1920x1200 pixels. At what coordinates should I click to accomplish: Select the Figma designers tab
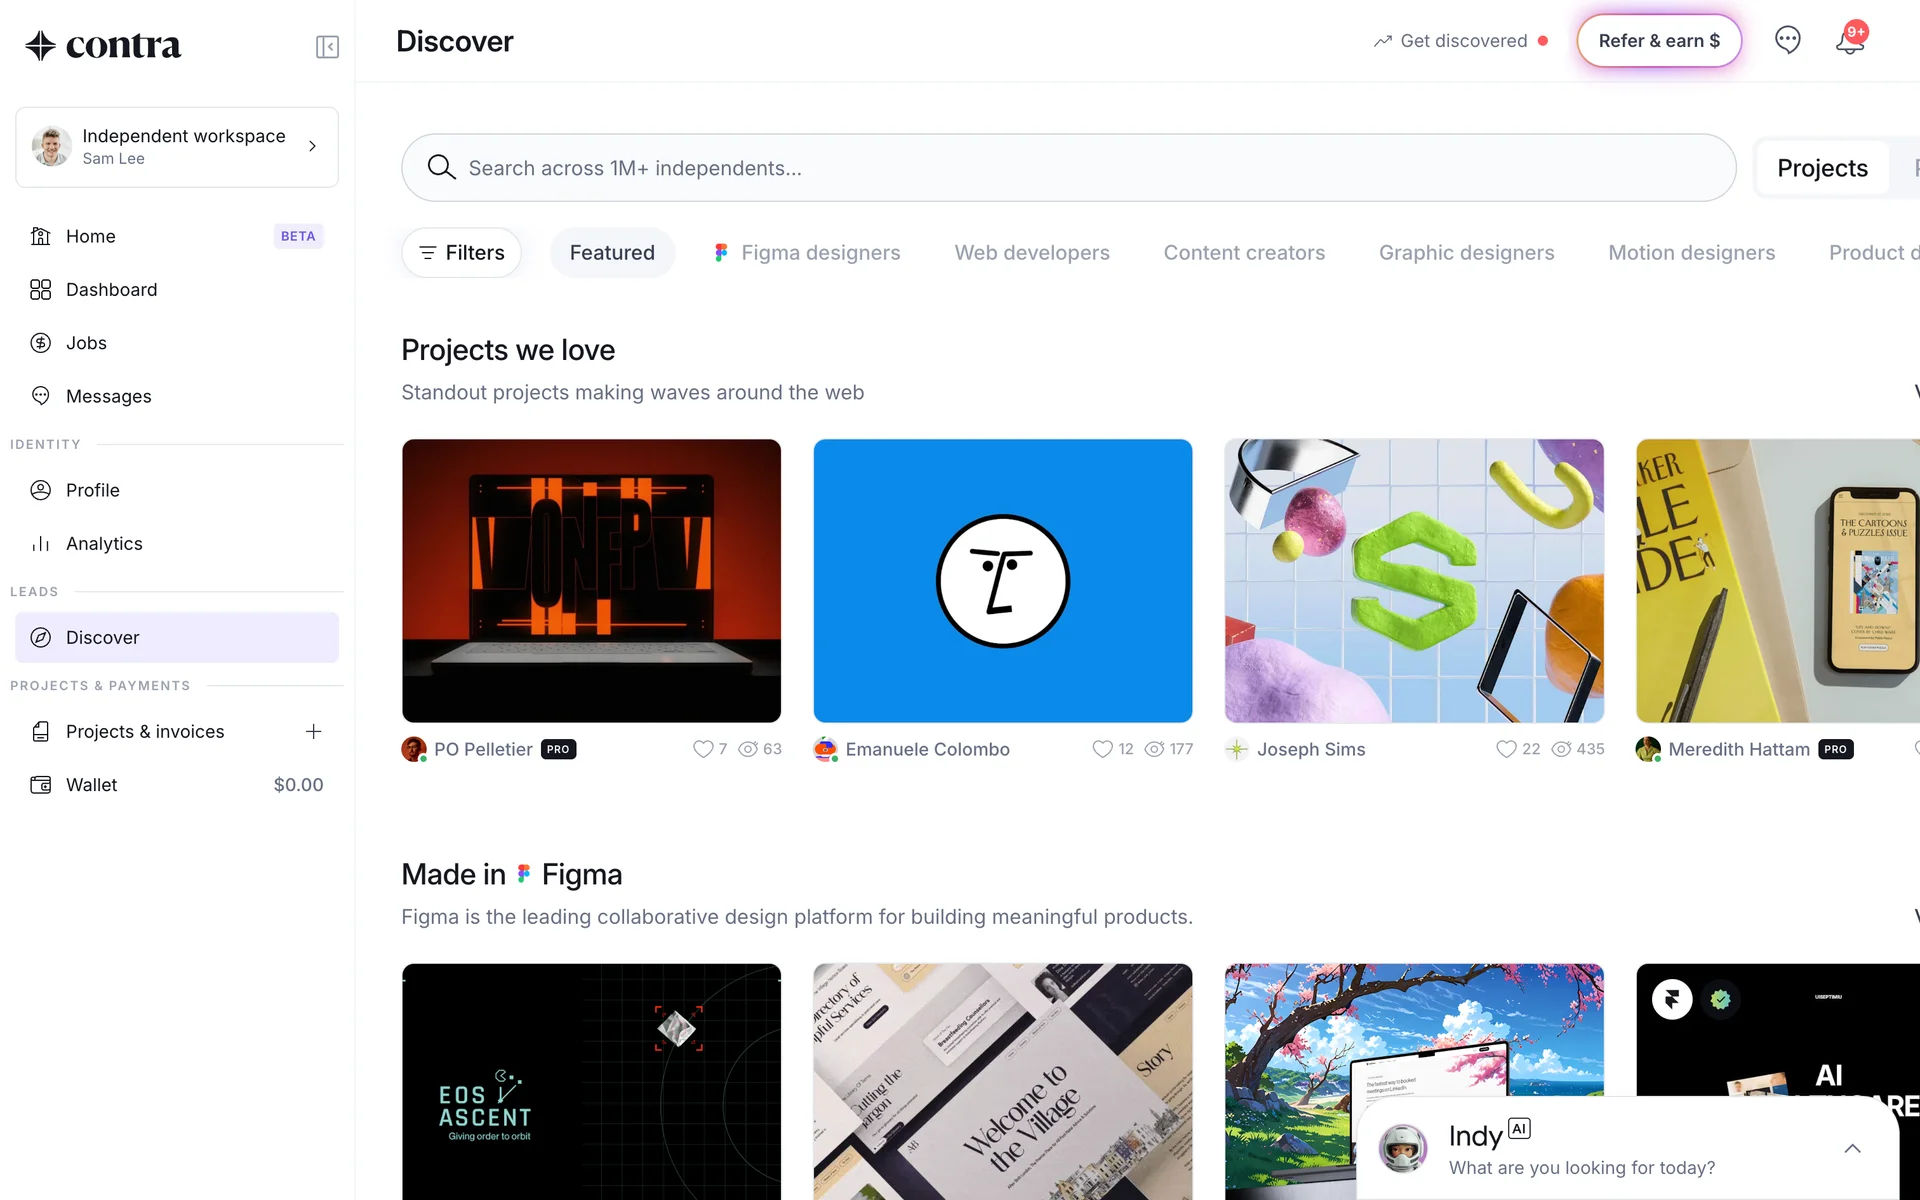pos(807,253)
